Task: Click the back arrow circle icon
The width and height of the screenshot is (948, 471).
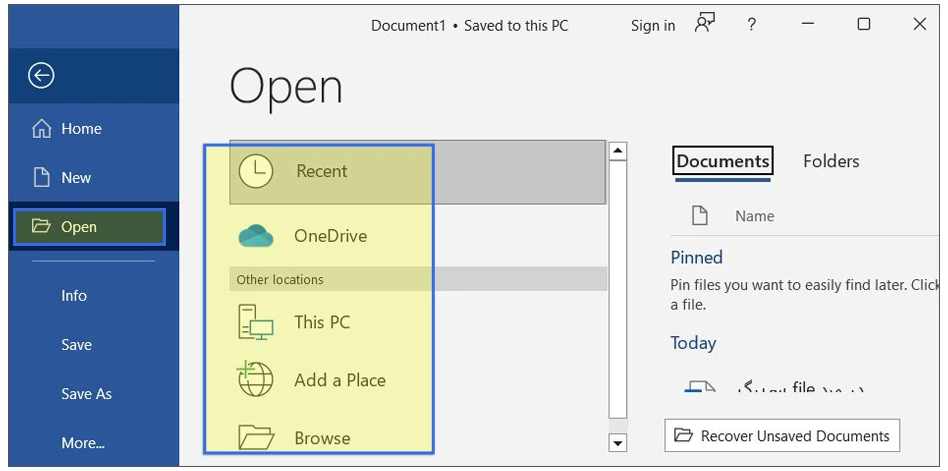Action: (x=41, y=76)
